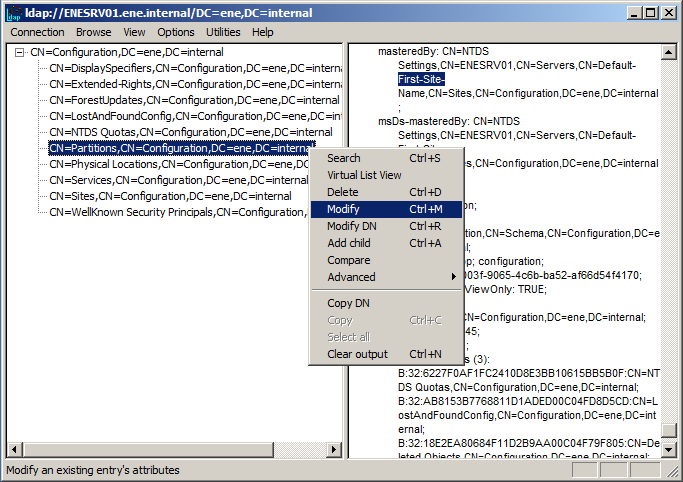Viewport: 683px width, 482px height.
Task: Click CN=WellKnown Security Principals node
Action: coord(175,212)
